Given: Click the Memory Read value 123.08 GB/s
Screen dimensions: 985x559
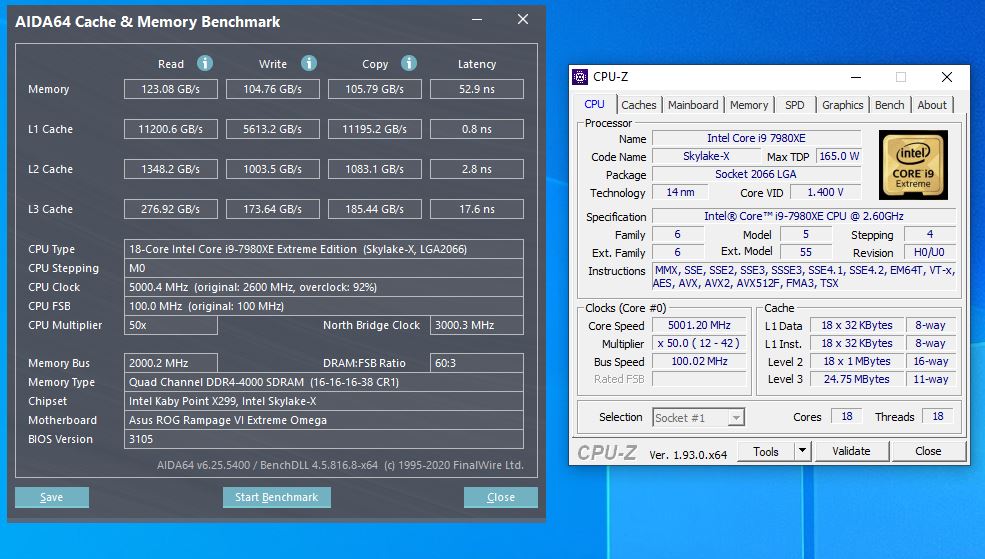Looking at the screenshot, I should (x=170, y=89).
